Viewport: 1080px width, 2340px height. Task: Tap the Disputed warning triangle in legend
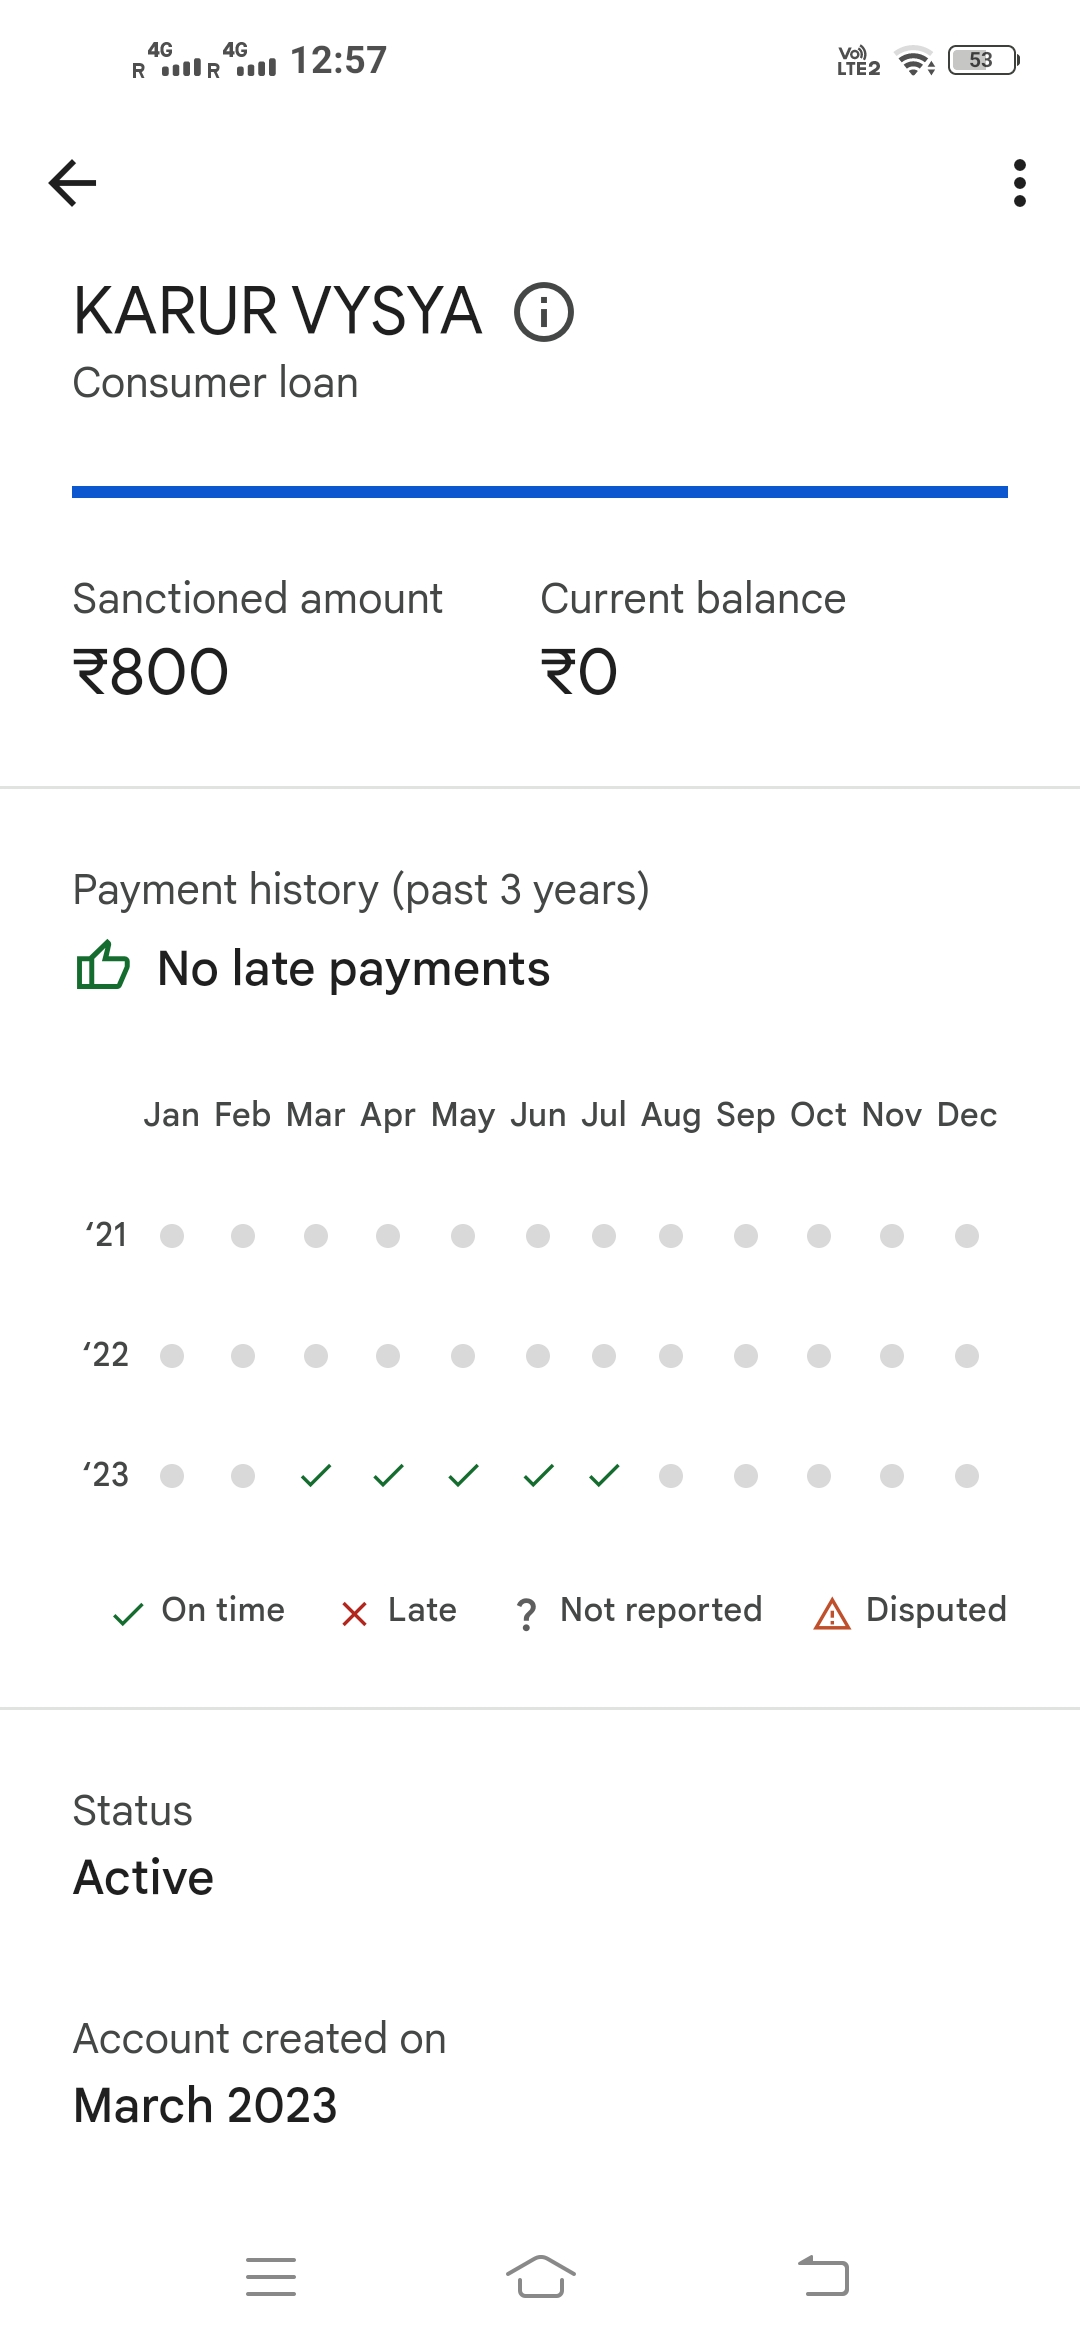[832, 1613]
